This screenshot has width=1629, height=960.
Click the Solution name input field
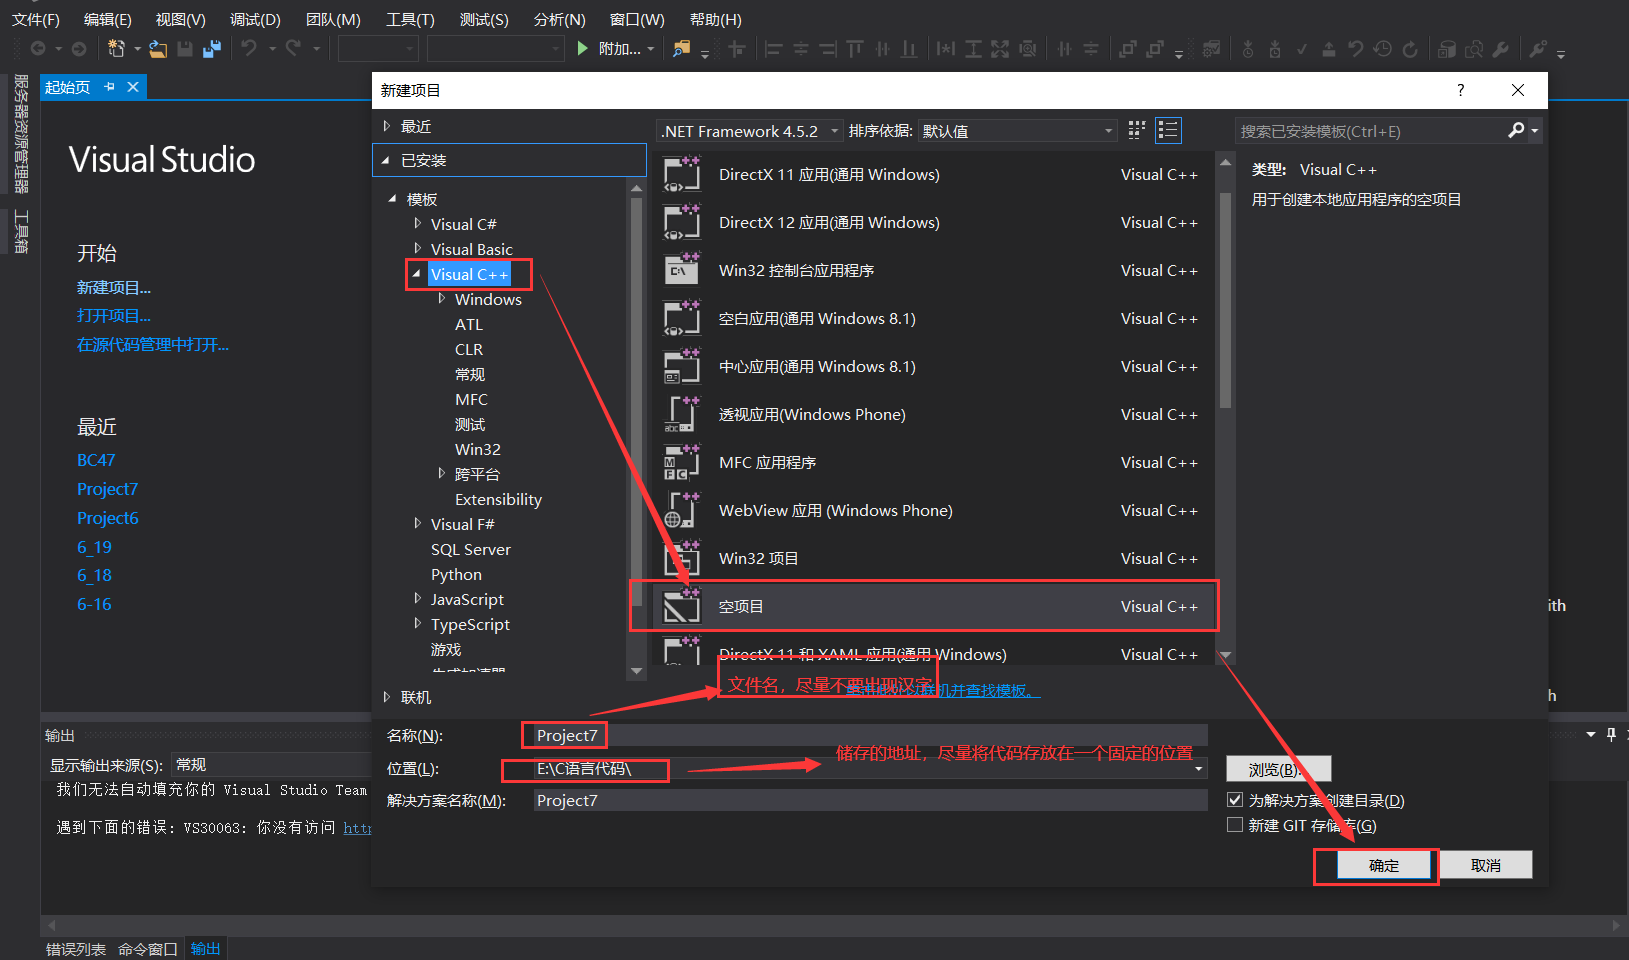870,800
